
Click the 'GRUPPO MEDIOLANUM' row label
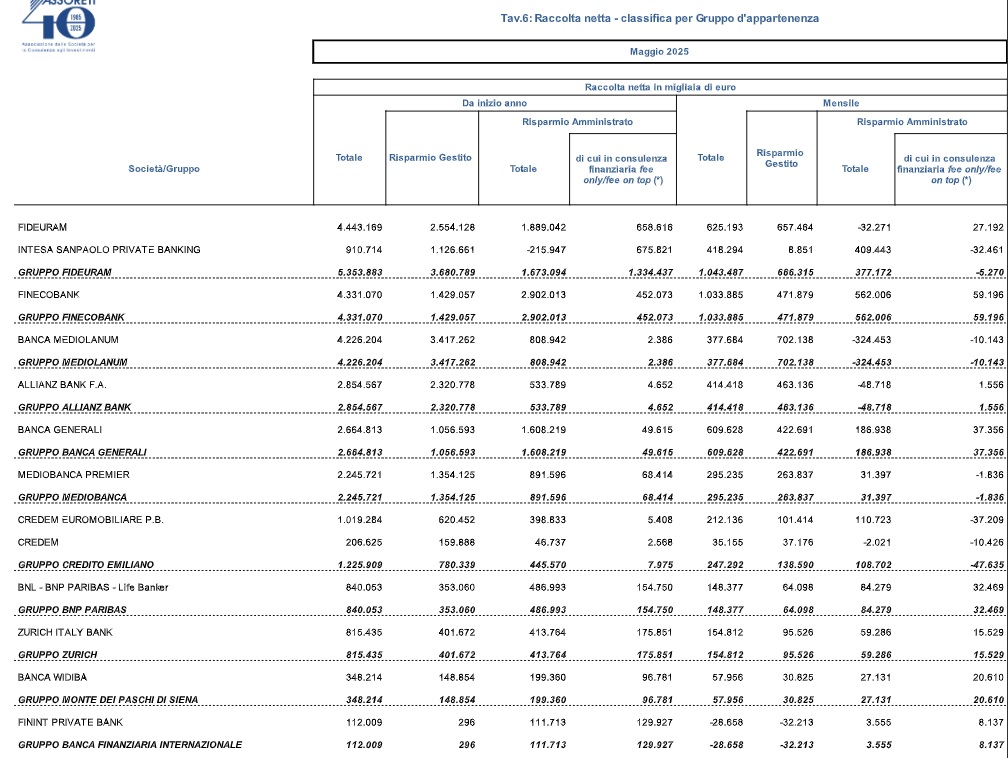tap(73, 363)
